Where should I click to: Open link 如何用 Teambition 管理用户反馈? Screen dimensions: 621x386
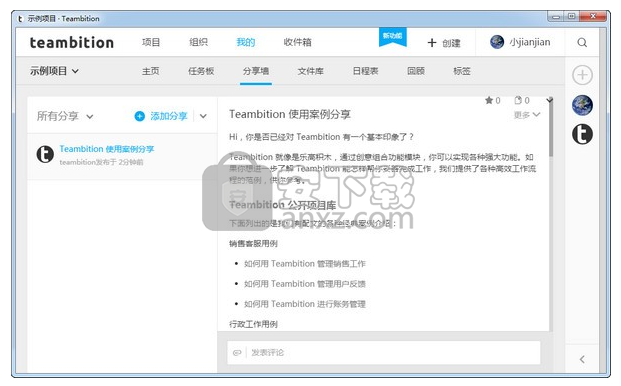305,284
